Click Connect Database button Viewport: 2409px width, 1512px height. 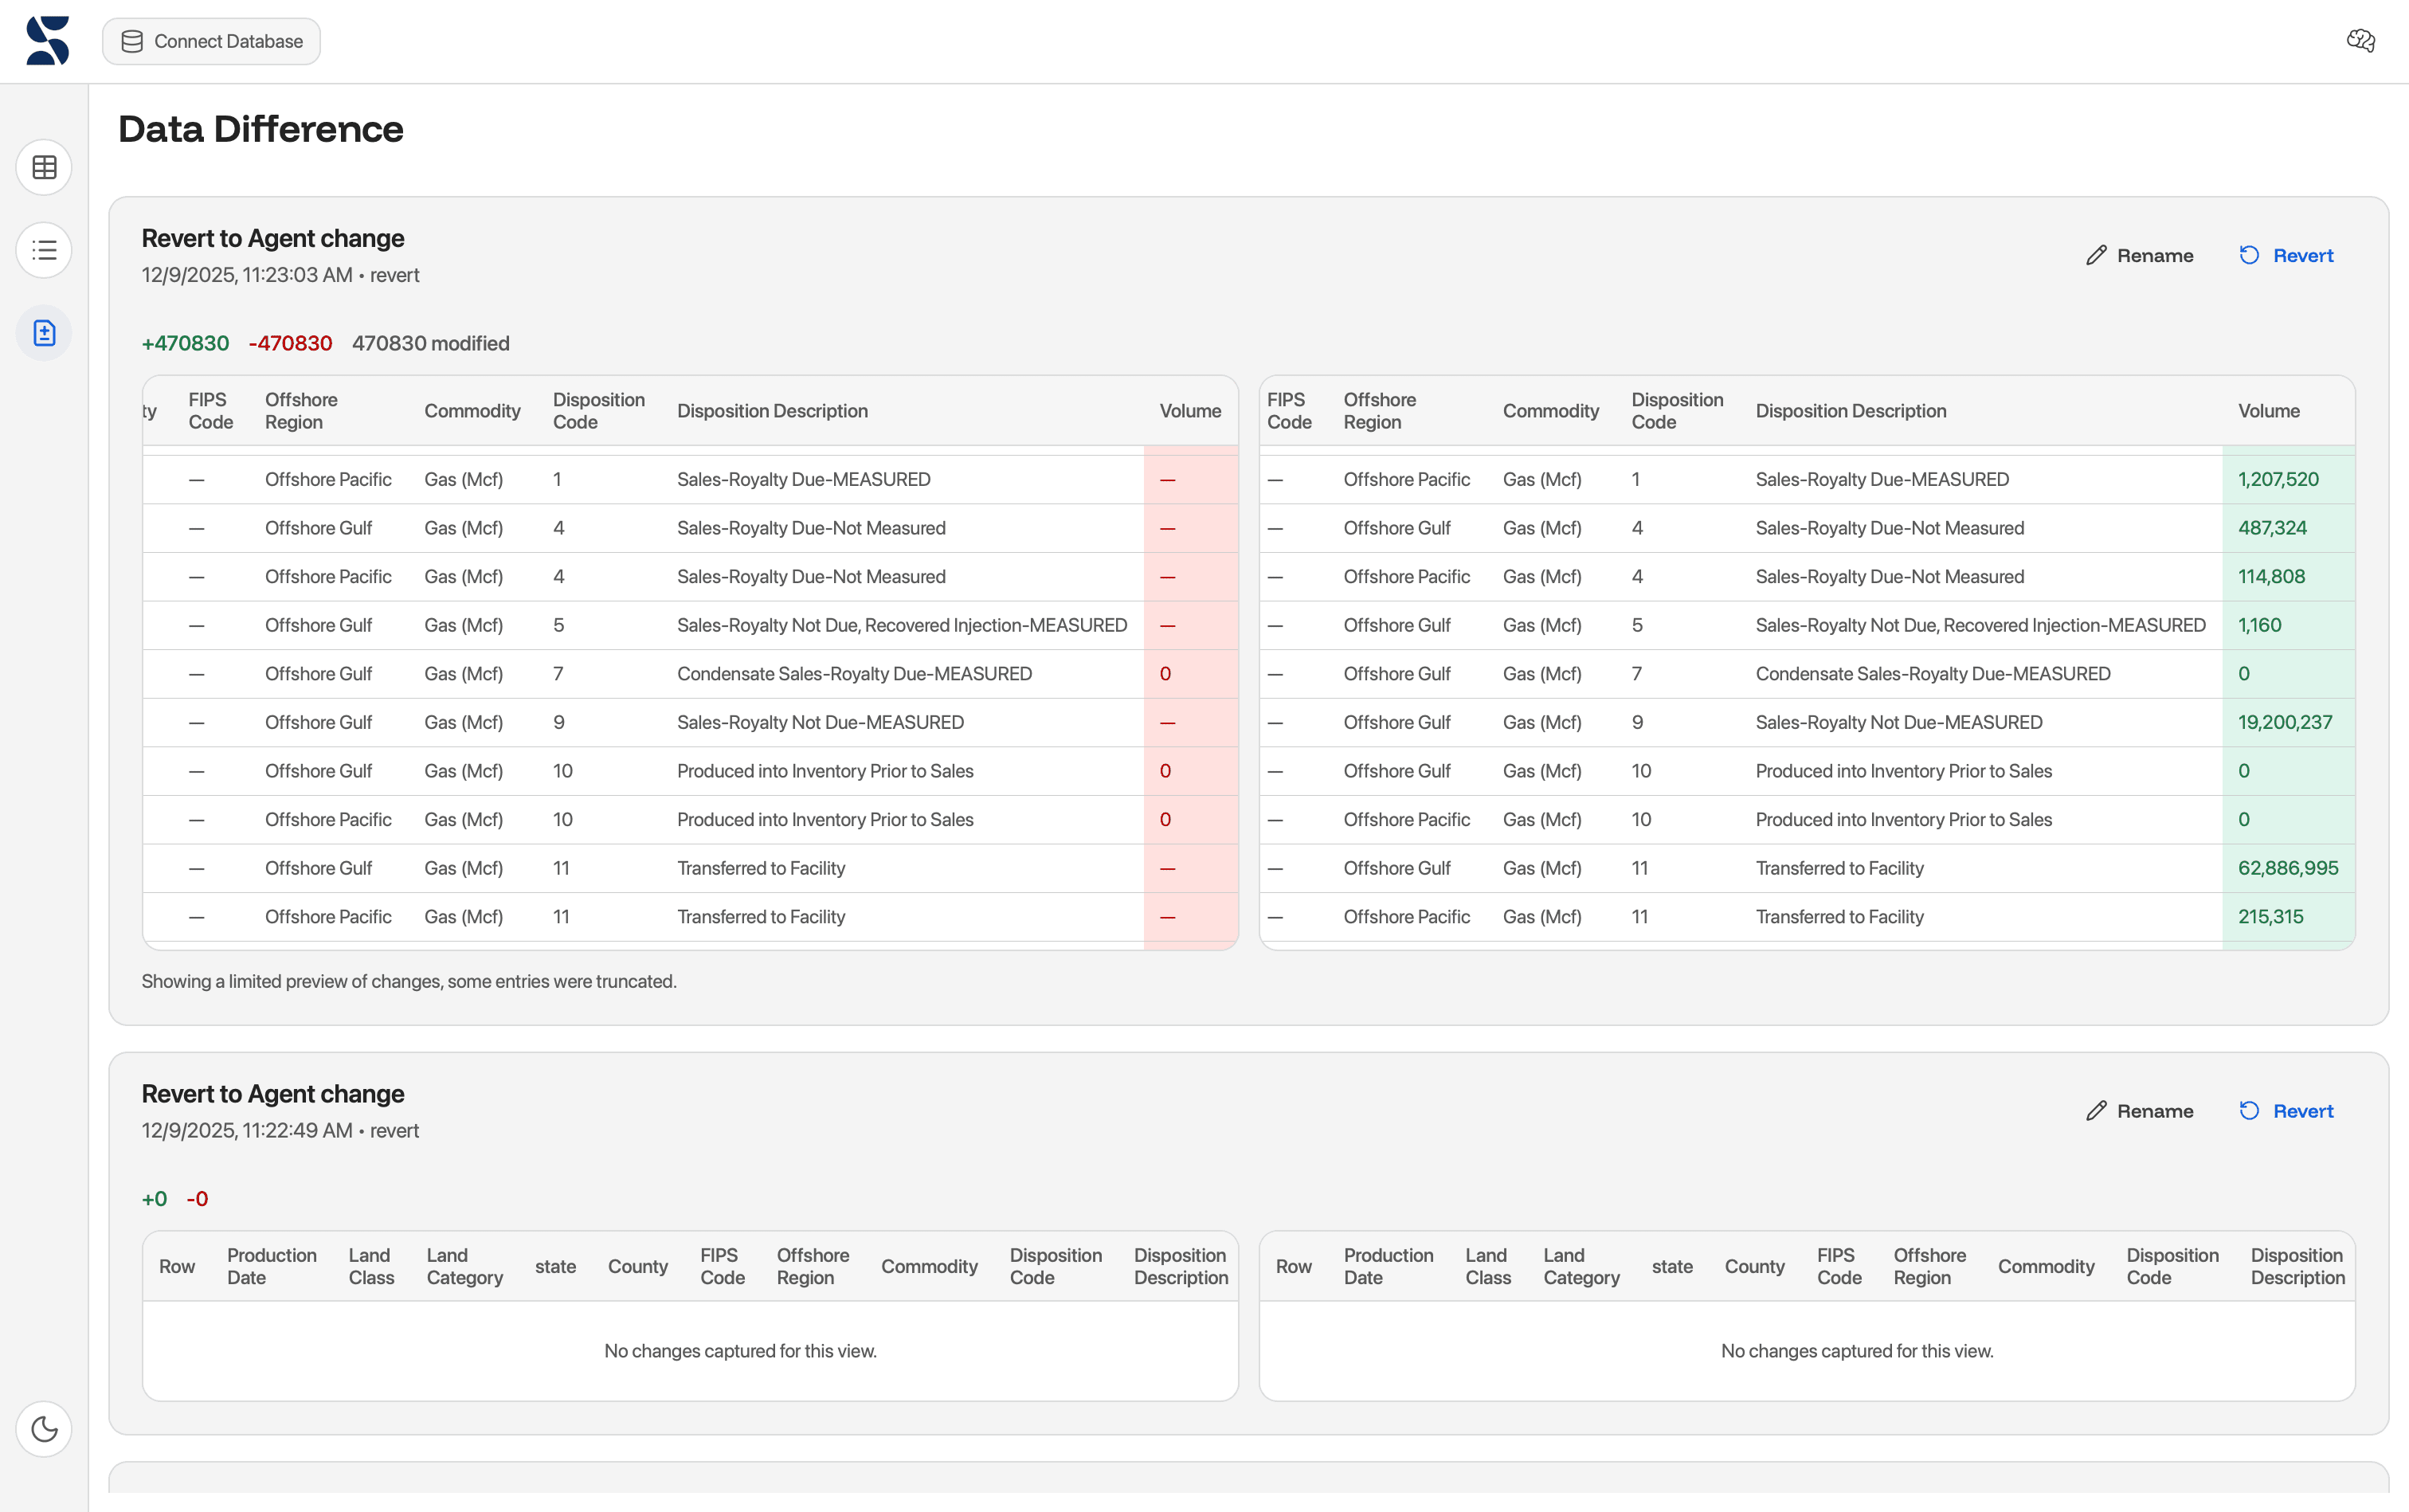click(x=211, y=41)
